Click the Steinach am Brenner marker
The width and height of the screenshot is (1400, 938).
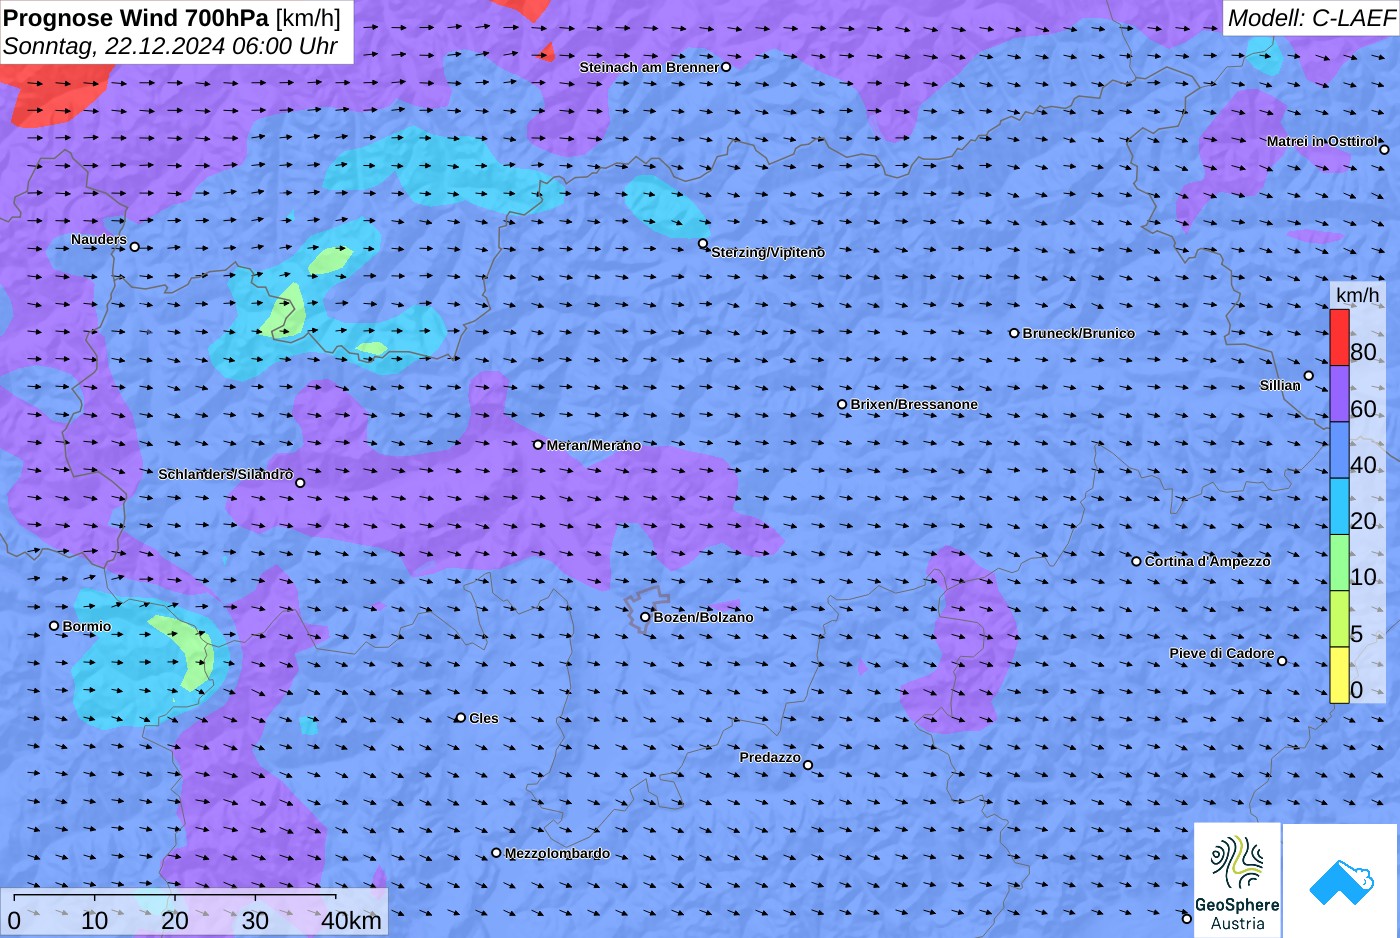click(x=726, y=67)
